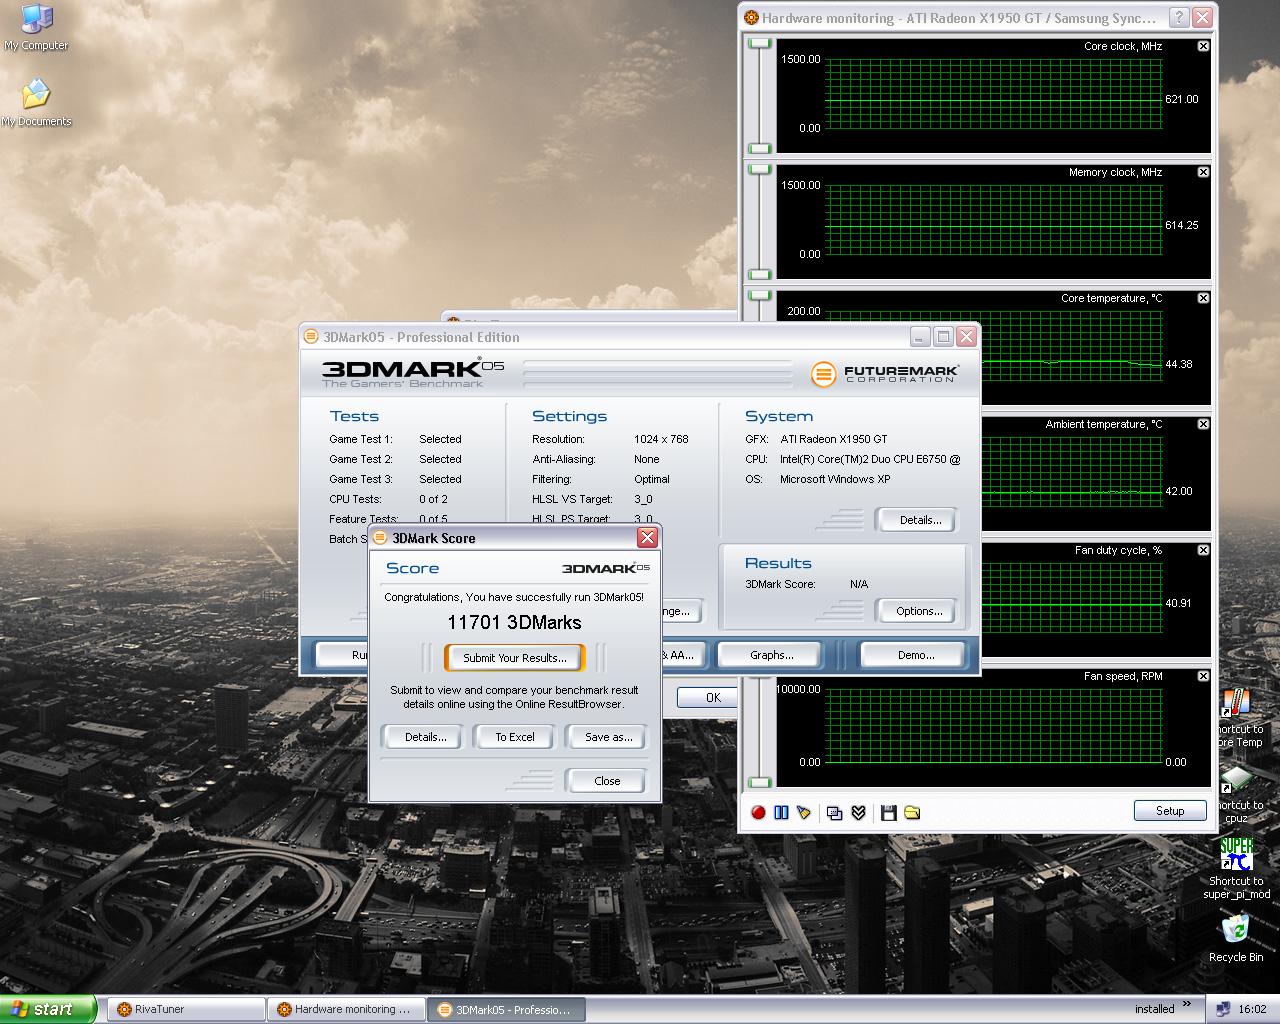The height and width of the screenshot is (1024, 1280).
Task: Click the Futuremark Corporation logo
Action: coord(884,374)
